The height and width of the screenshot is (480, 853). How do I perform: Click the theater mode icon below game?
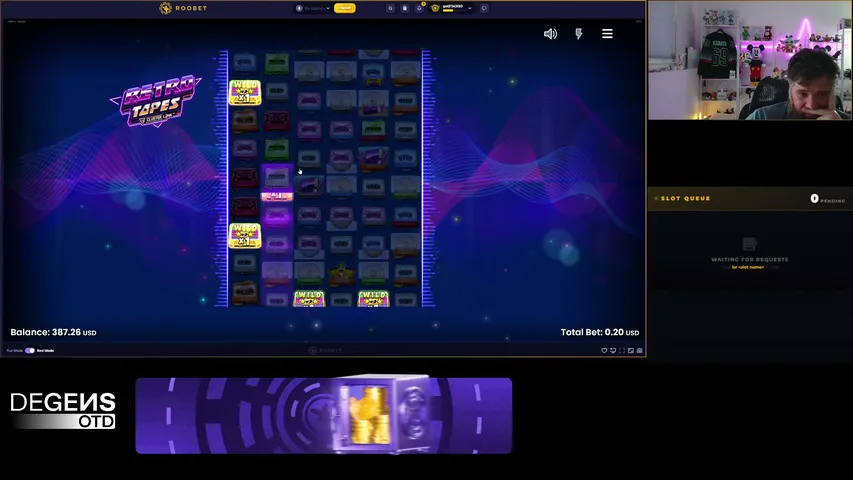(x=613, y=350)
